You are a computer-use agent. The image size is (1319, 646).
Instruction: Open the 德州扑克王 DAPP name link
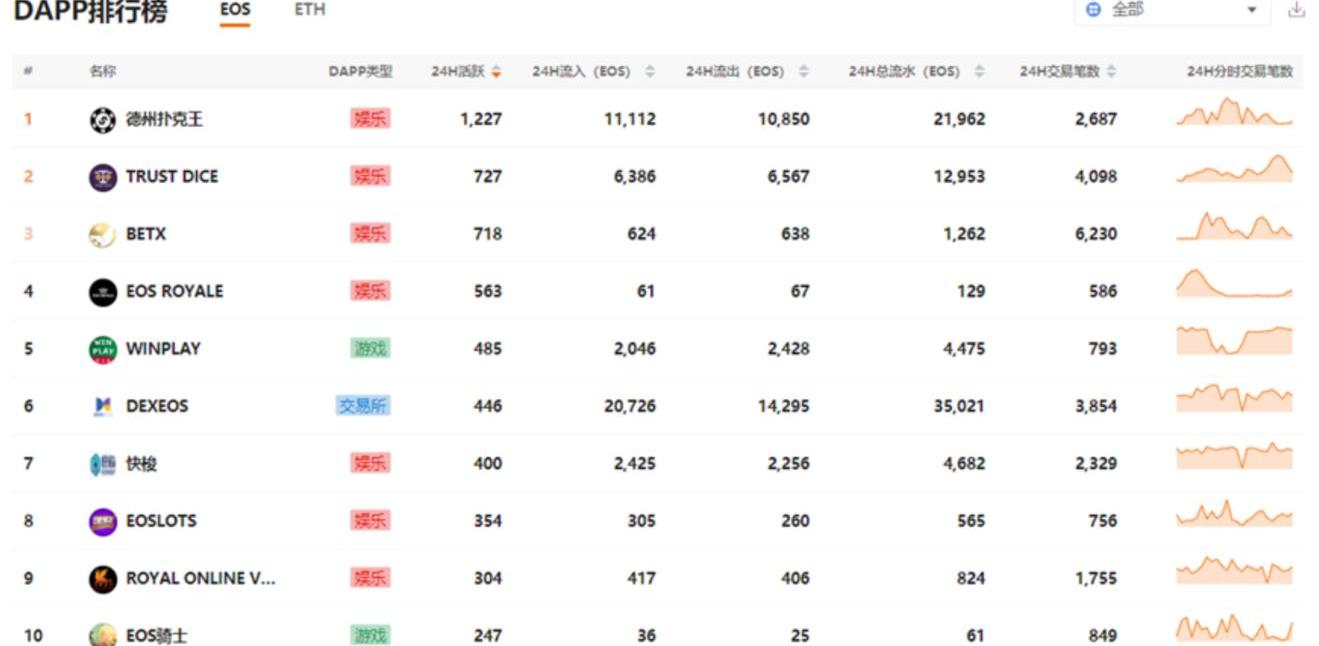[x=164, y=120]
